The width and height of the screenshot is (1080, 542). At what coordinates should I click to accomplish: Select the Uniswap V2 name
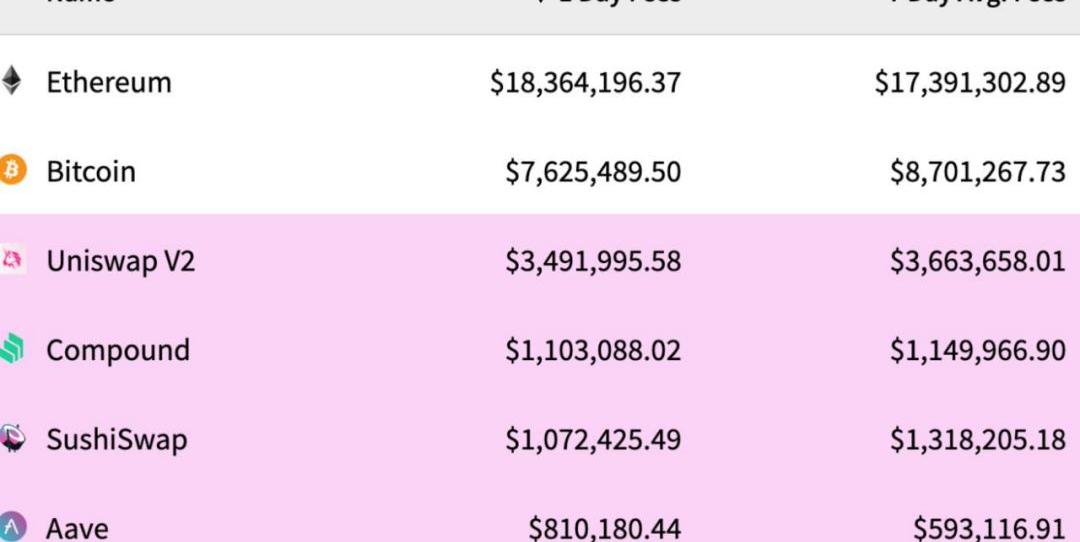[x=120, y=261]
